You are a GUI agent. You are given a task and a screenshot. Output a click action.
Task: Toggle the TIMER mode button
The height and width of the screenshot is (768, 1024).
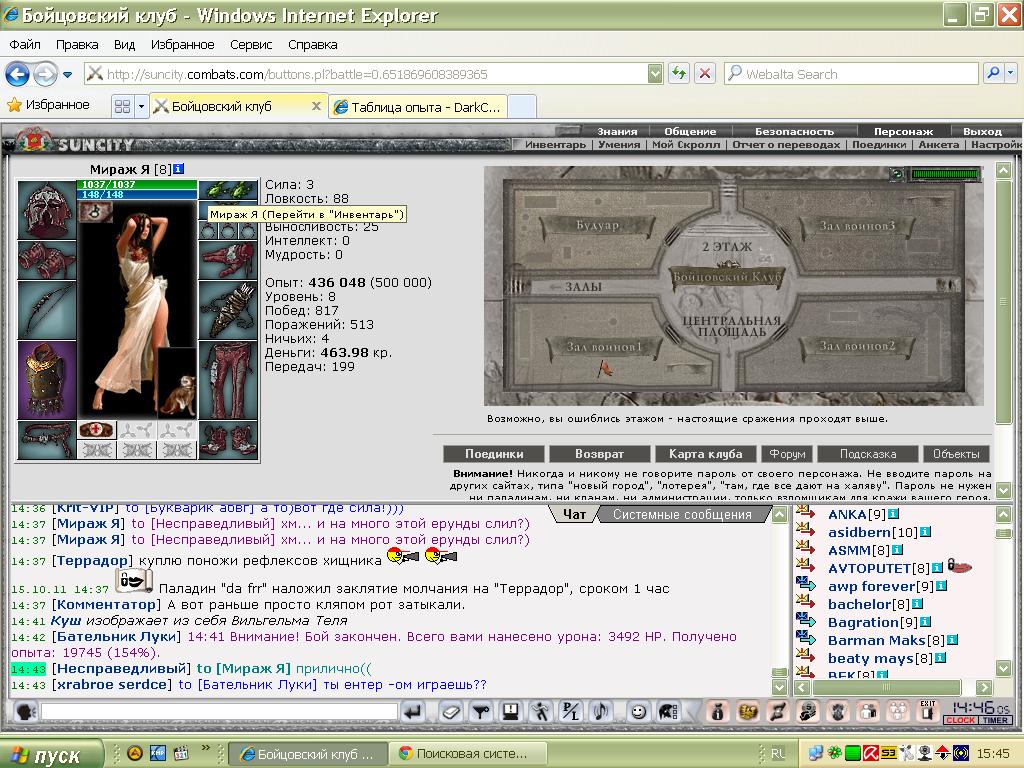[x=995, y=720]
